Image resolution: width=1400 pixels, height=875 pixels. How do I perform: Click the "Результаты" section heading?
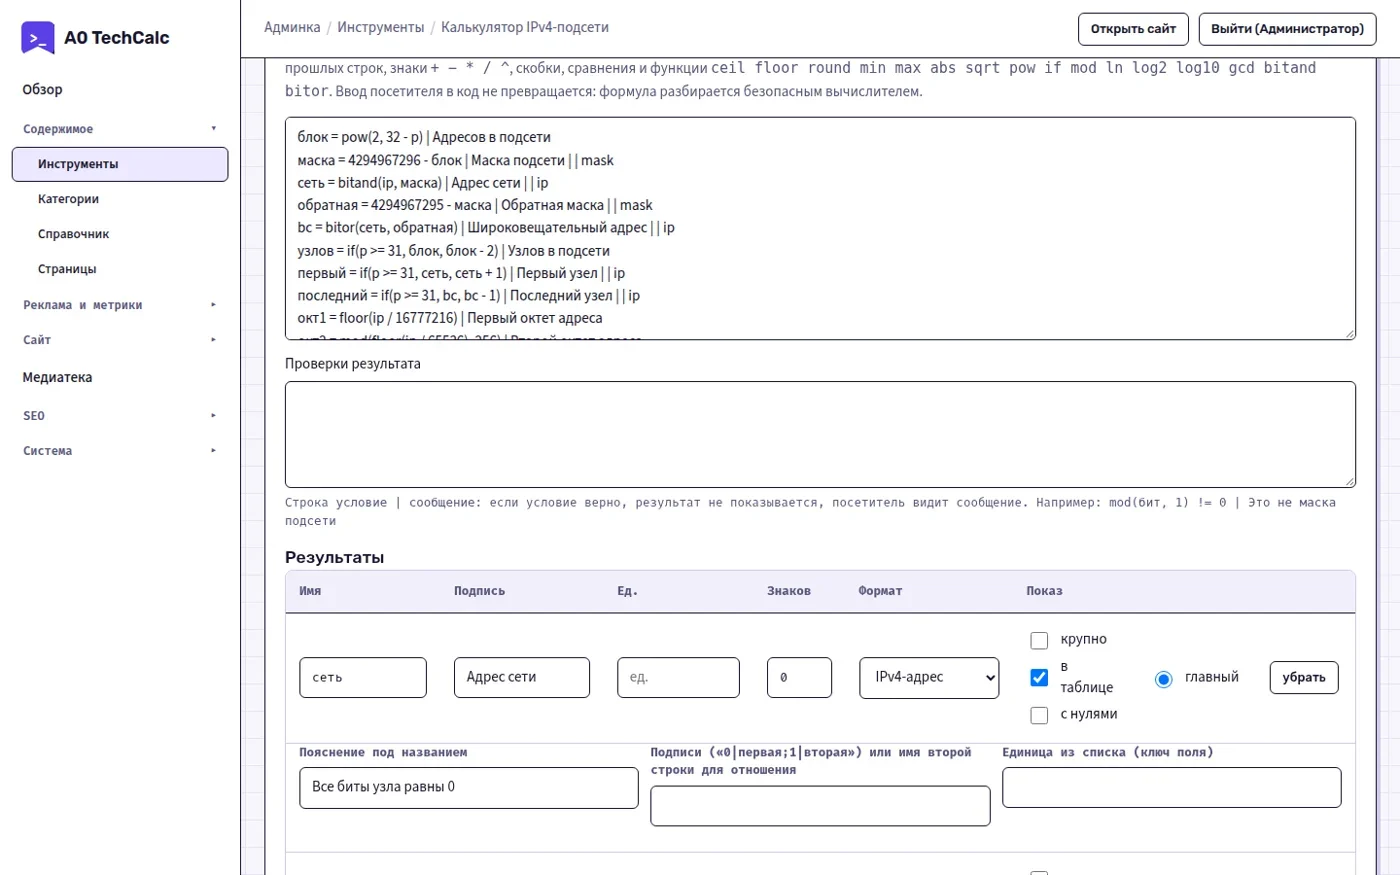(334, 557)
